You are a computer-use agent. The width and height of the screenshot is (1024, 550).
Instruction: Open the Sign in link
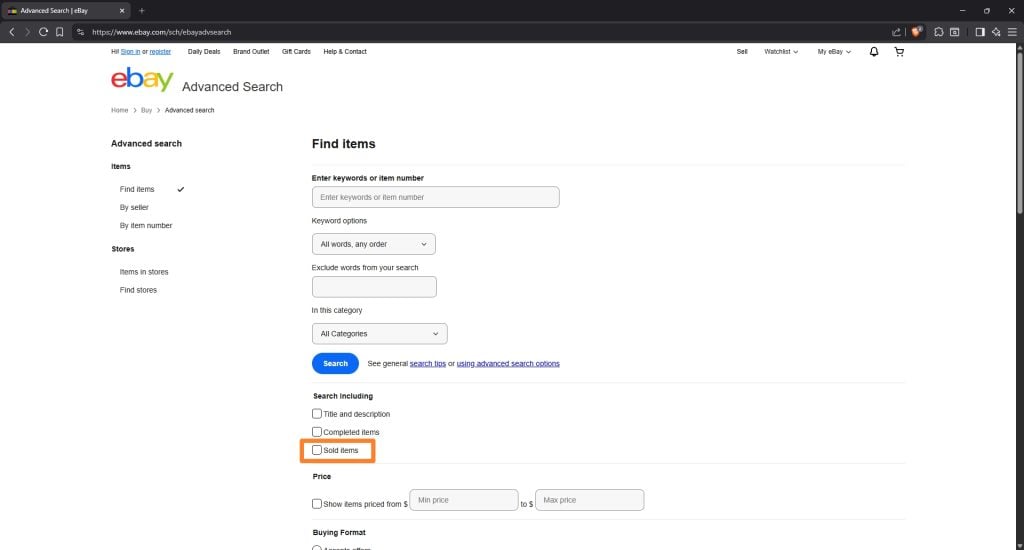[x=130, y=52]
